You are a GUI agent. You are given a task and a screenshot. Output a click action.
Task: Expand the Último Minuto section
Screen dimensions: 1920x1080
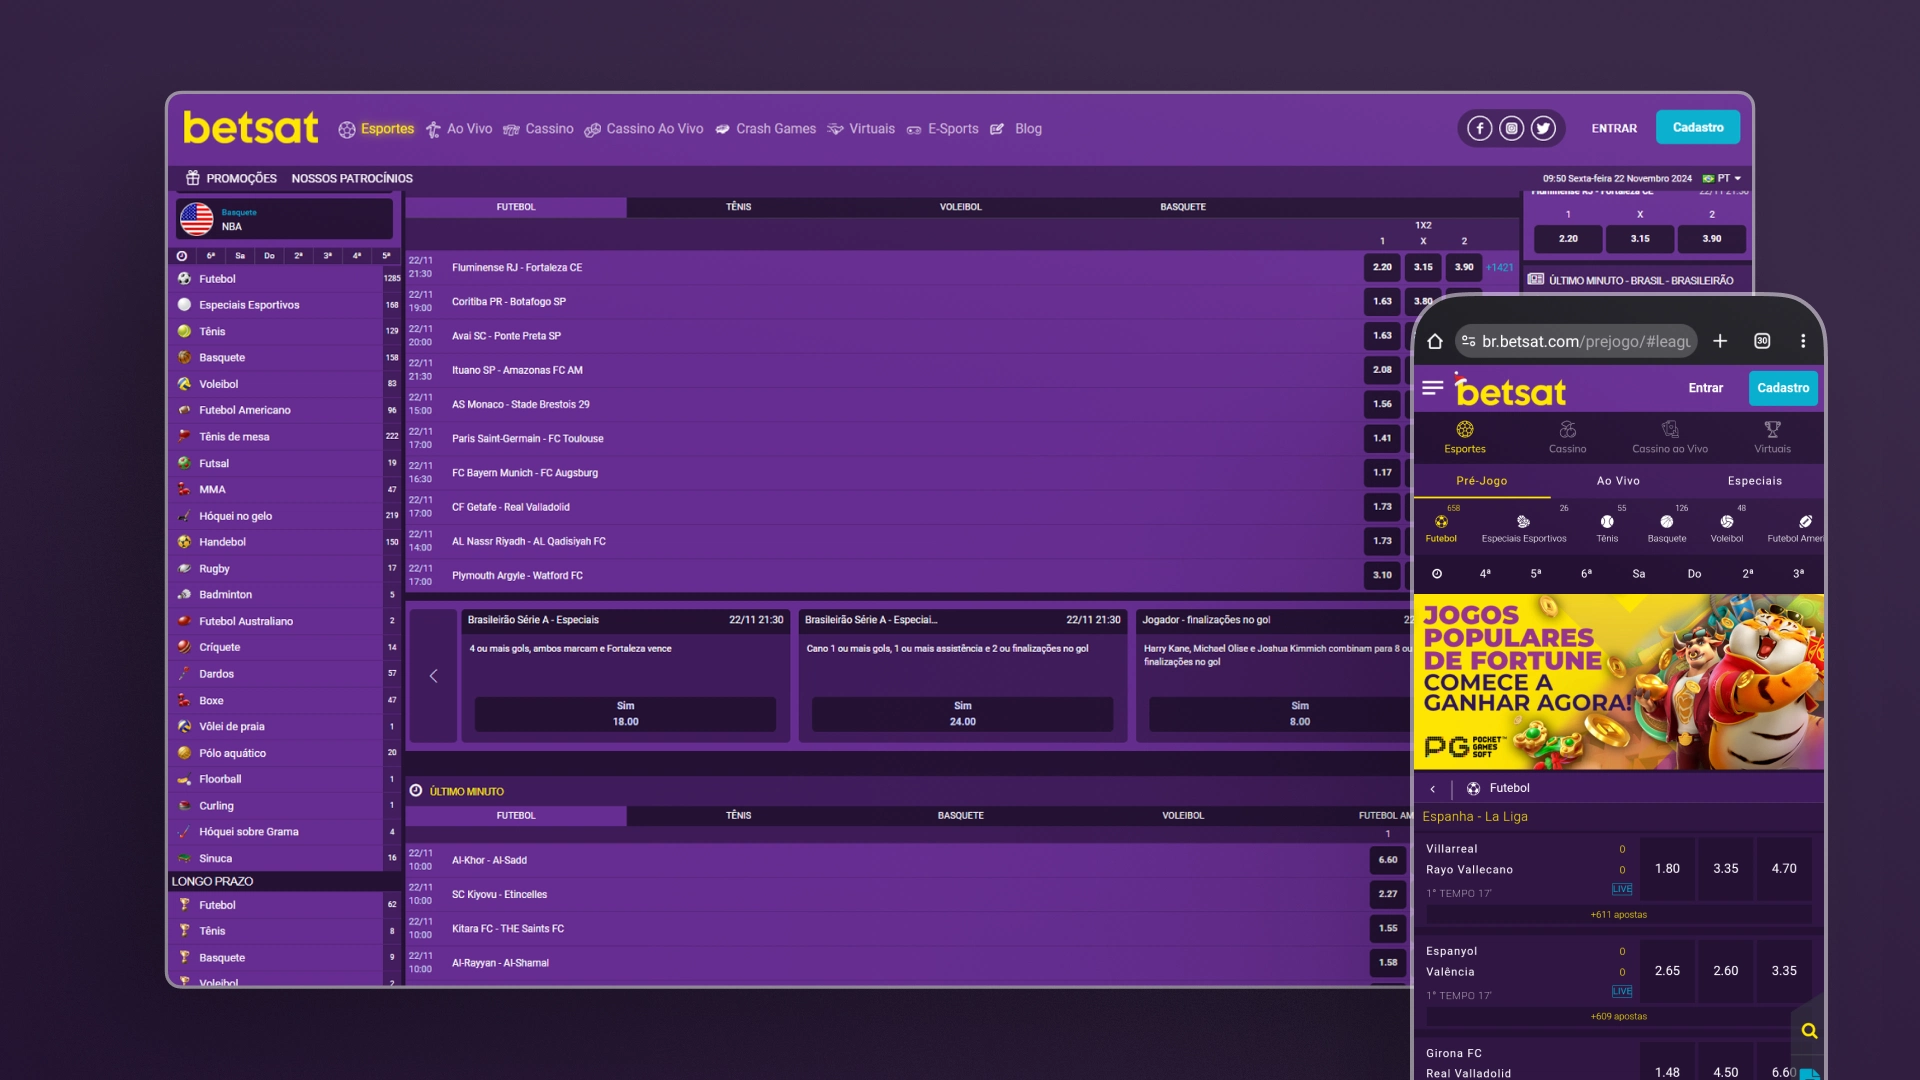467,790
